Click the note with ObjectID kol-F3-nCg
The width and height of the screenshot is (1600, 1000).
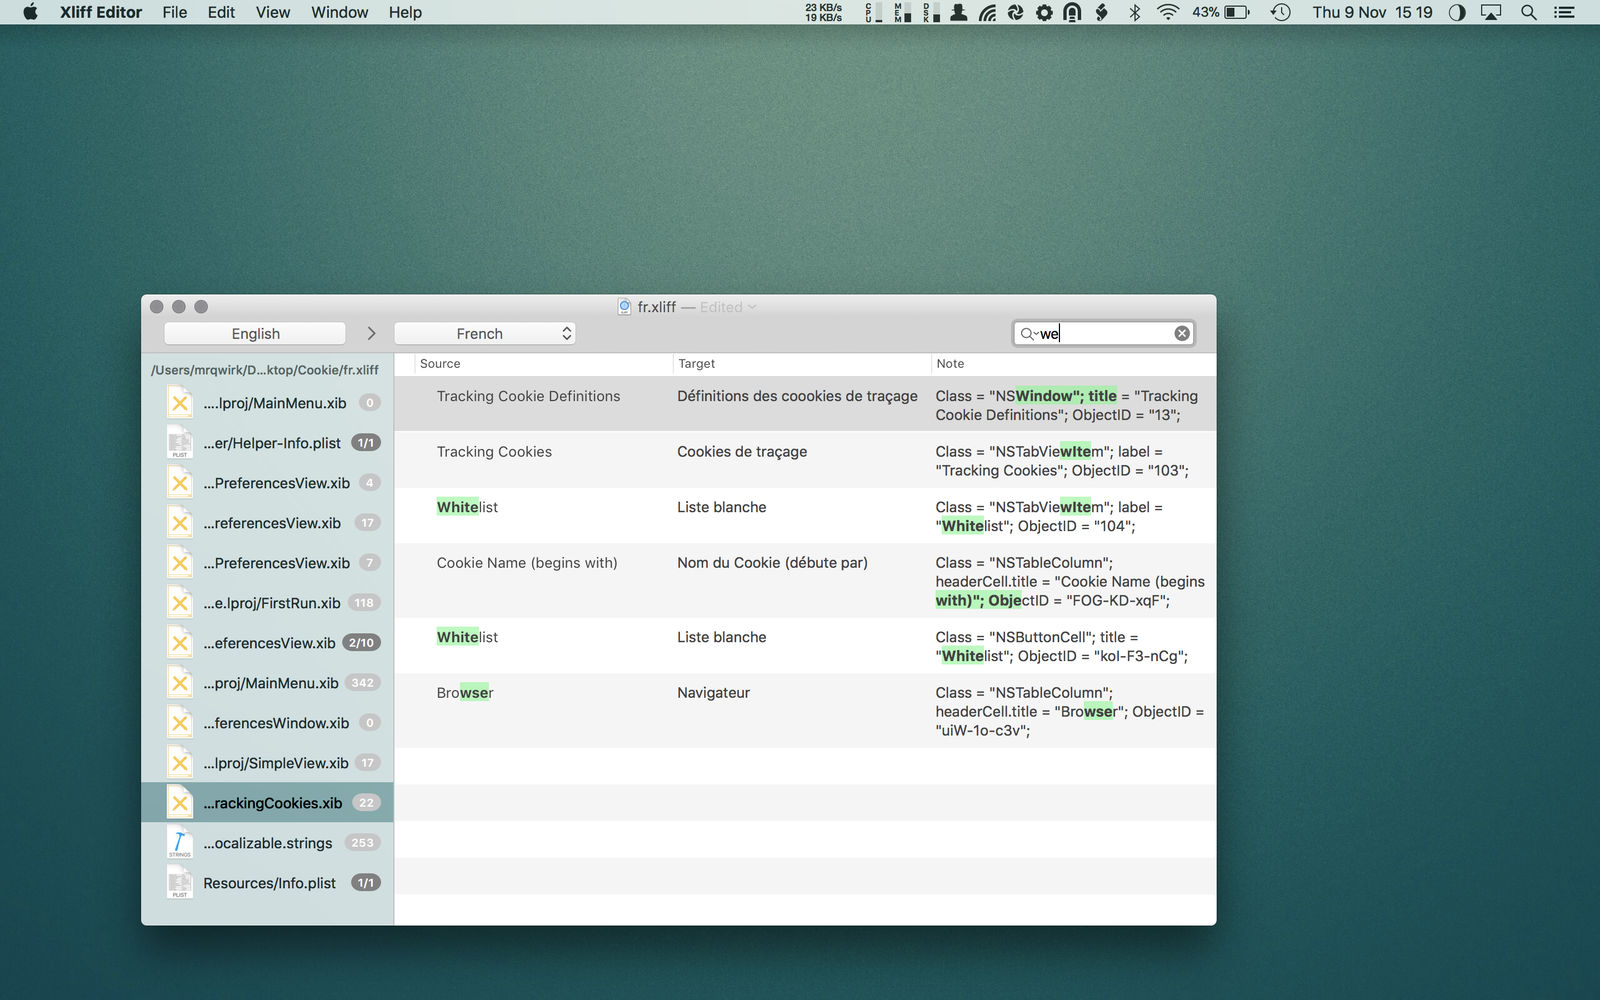point(1062,647)
